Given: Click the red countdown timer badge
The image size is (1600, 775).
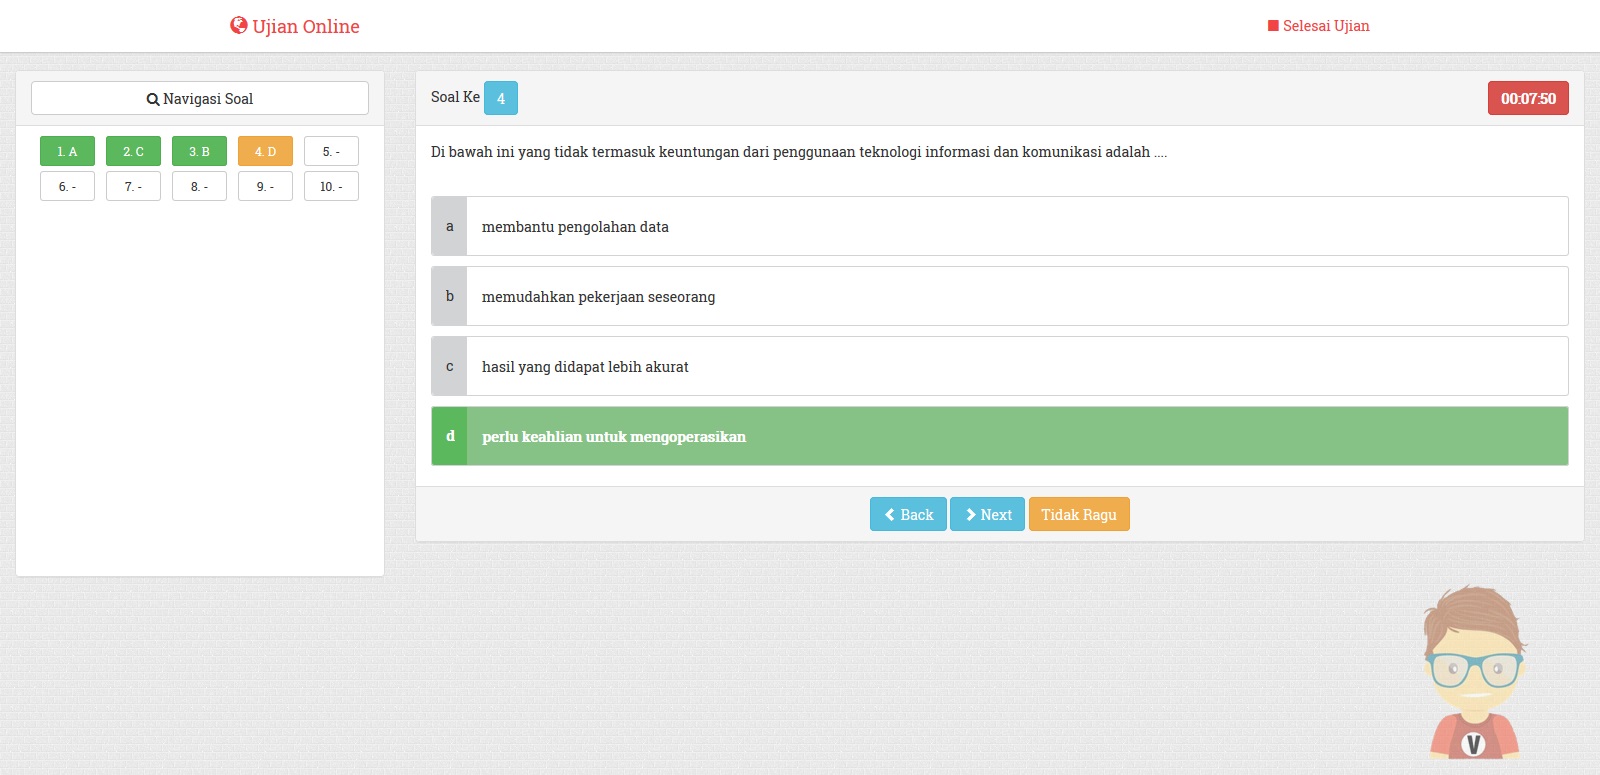Looking at the screenshot, I should [x=1528, y=98].
